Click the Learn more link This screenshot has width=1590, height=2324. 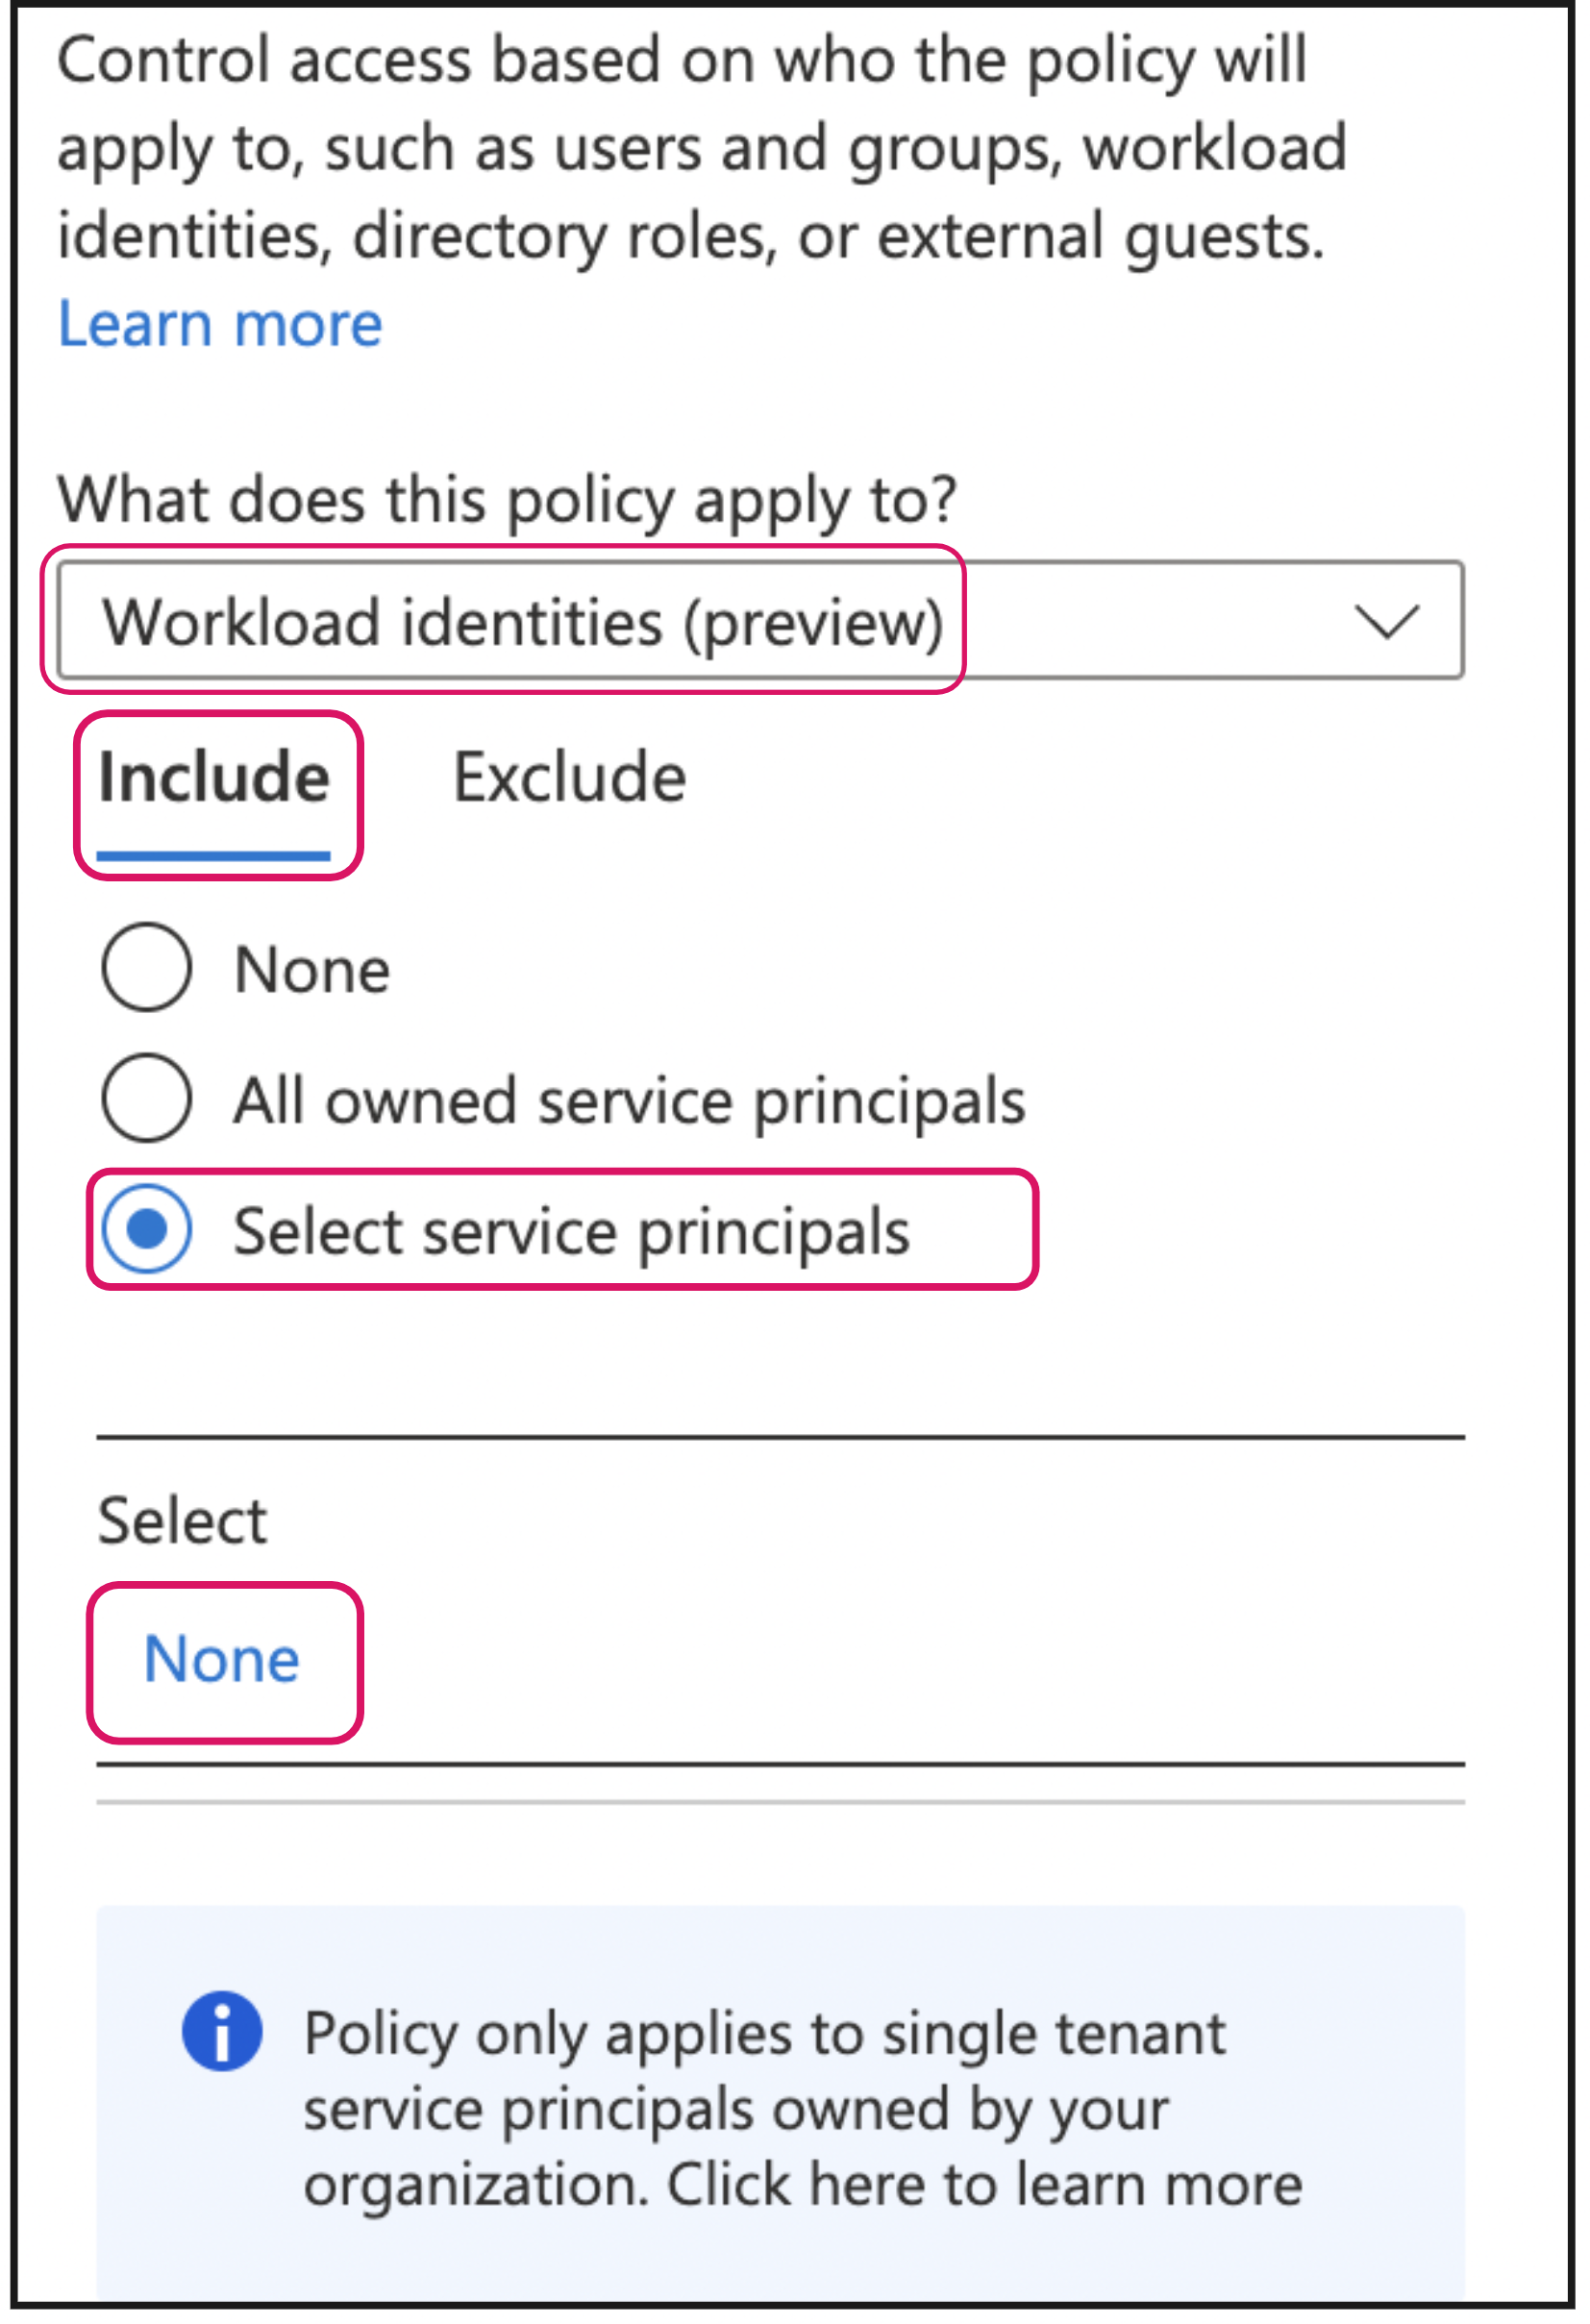(218, 323)
